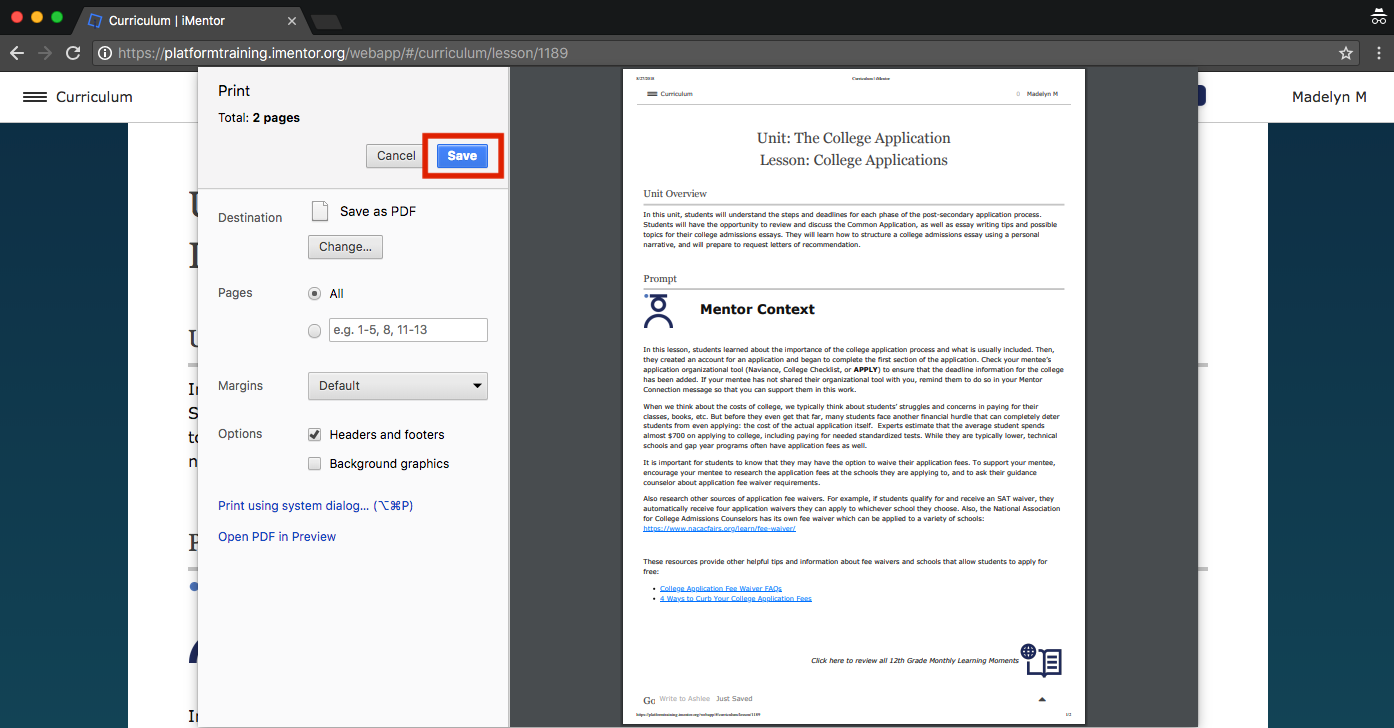Close the Curriculum | iMentor tab
This screenshot has height=728, width=1394.
coord(292,21)
